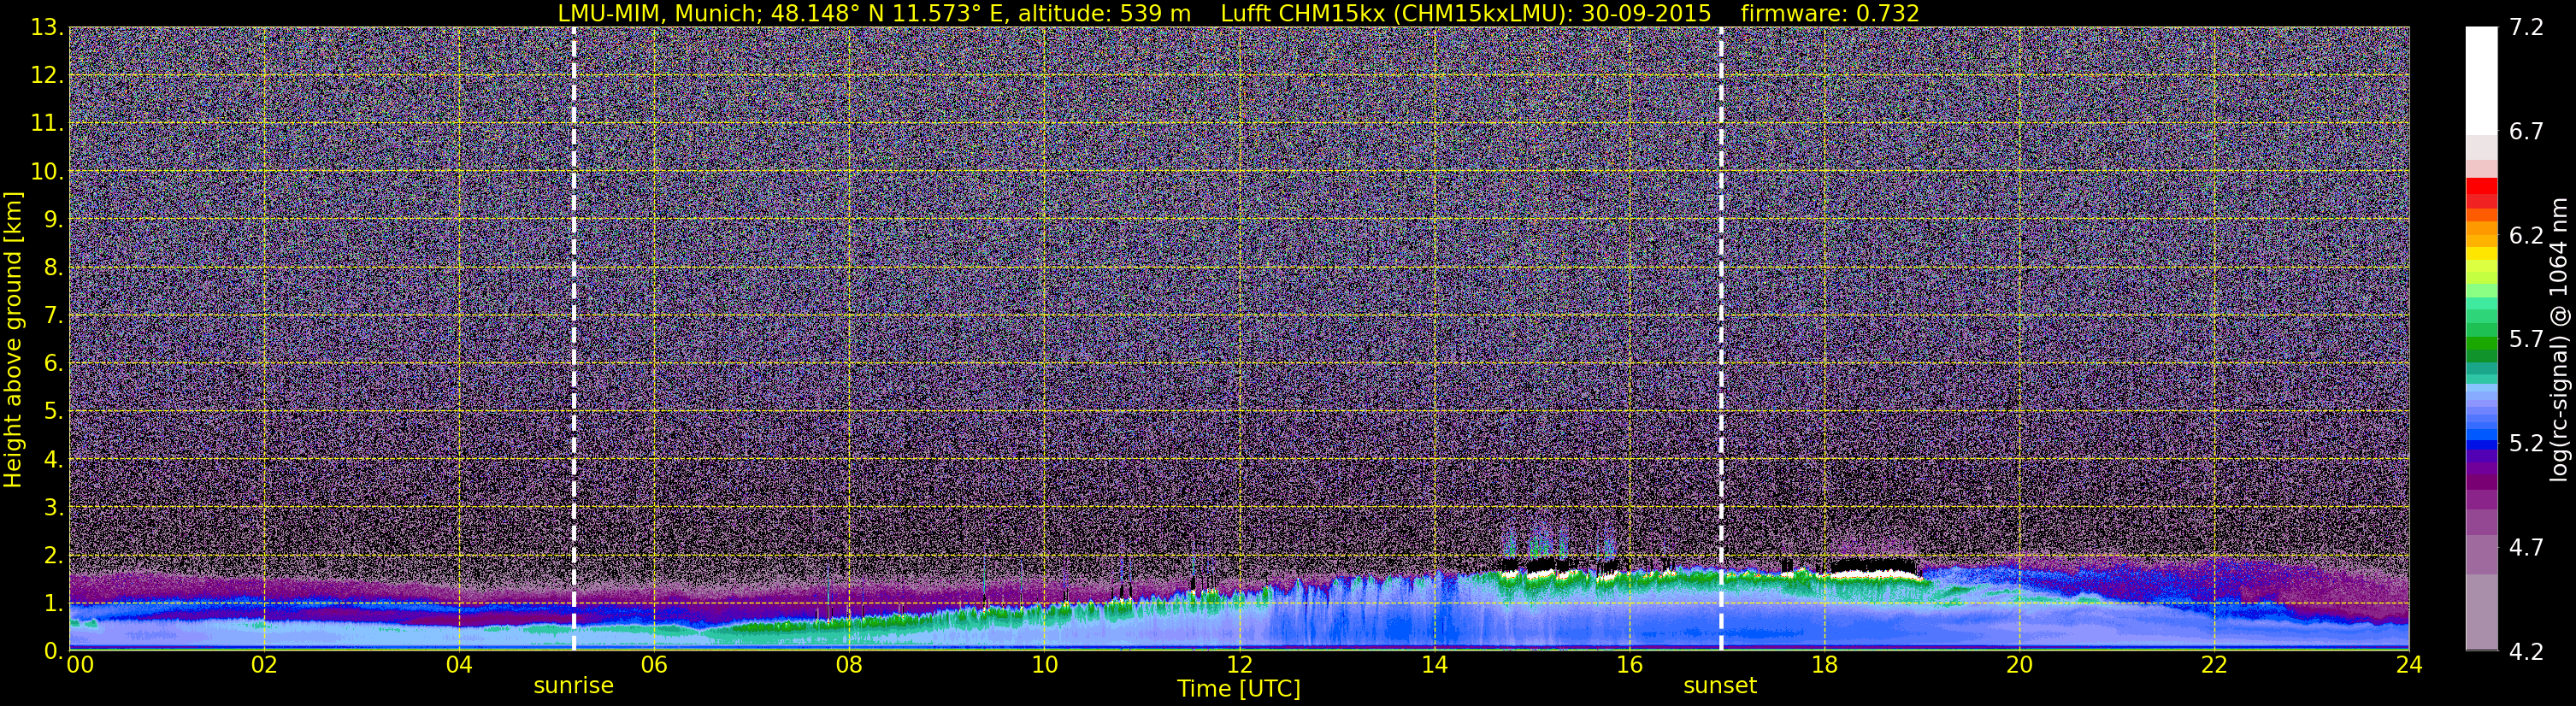The width and height of the screenshot is (2576, 706).
Task: Click the height axis tick label '4.'
Action: [x=54, y=459]
